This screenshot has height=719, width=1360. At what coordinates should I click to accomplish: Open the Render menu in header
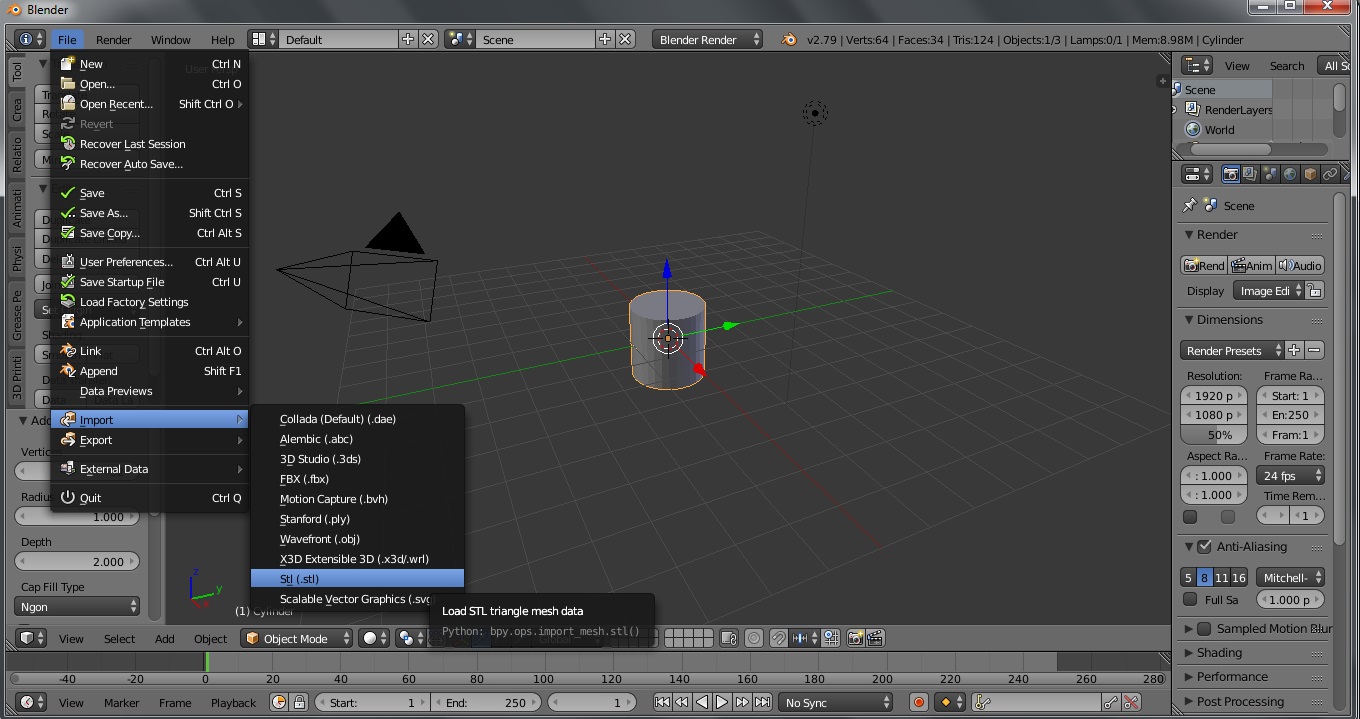pyautogui.click(x=113, y=39)
